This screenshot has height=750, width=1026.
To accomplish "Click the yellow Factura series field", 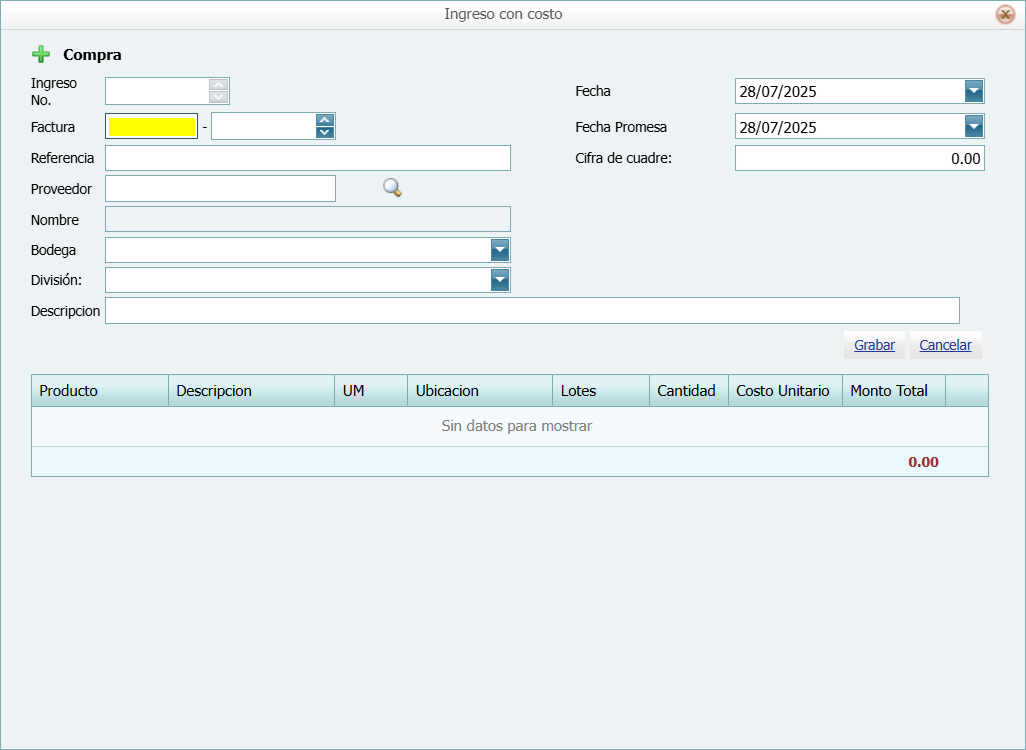I will [x=152, y=127].
